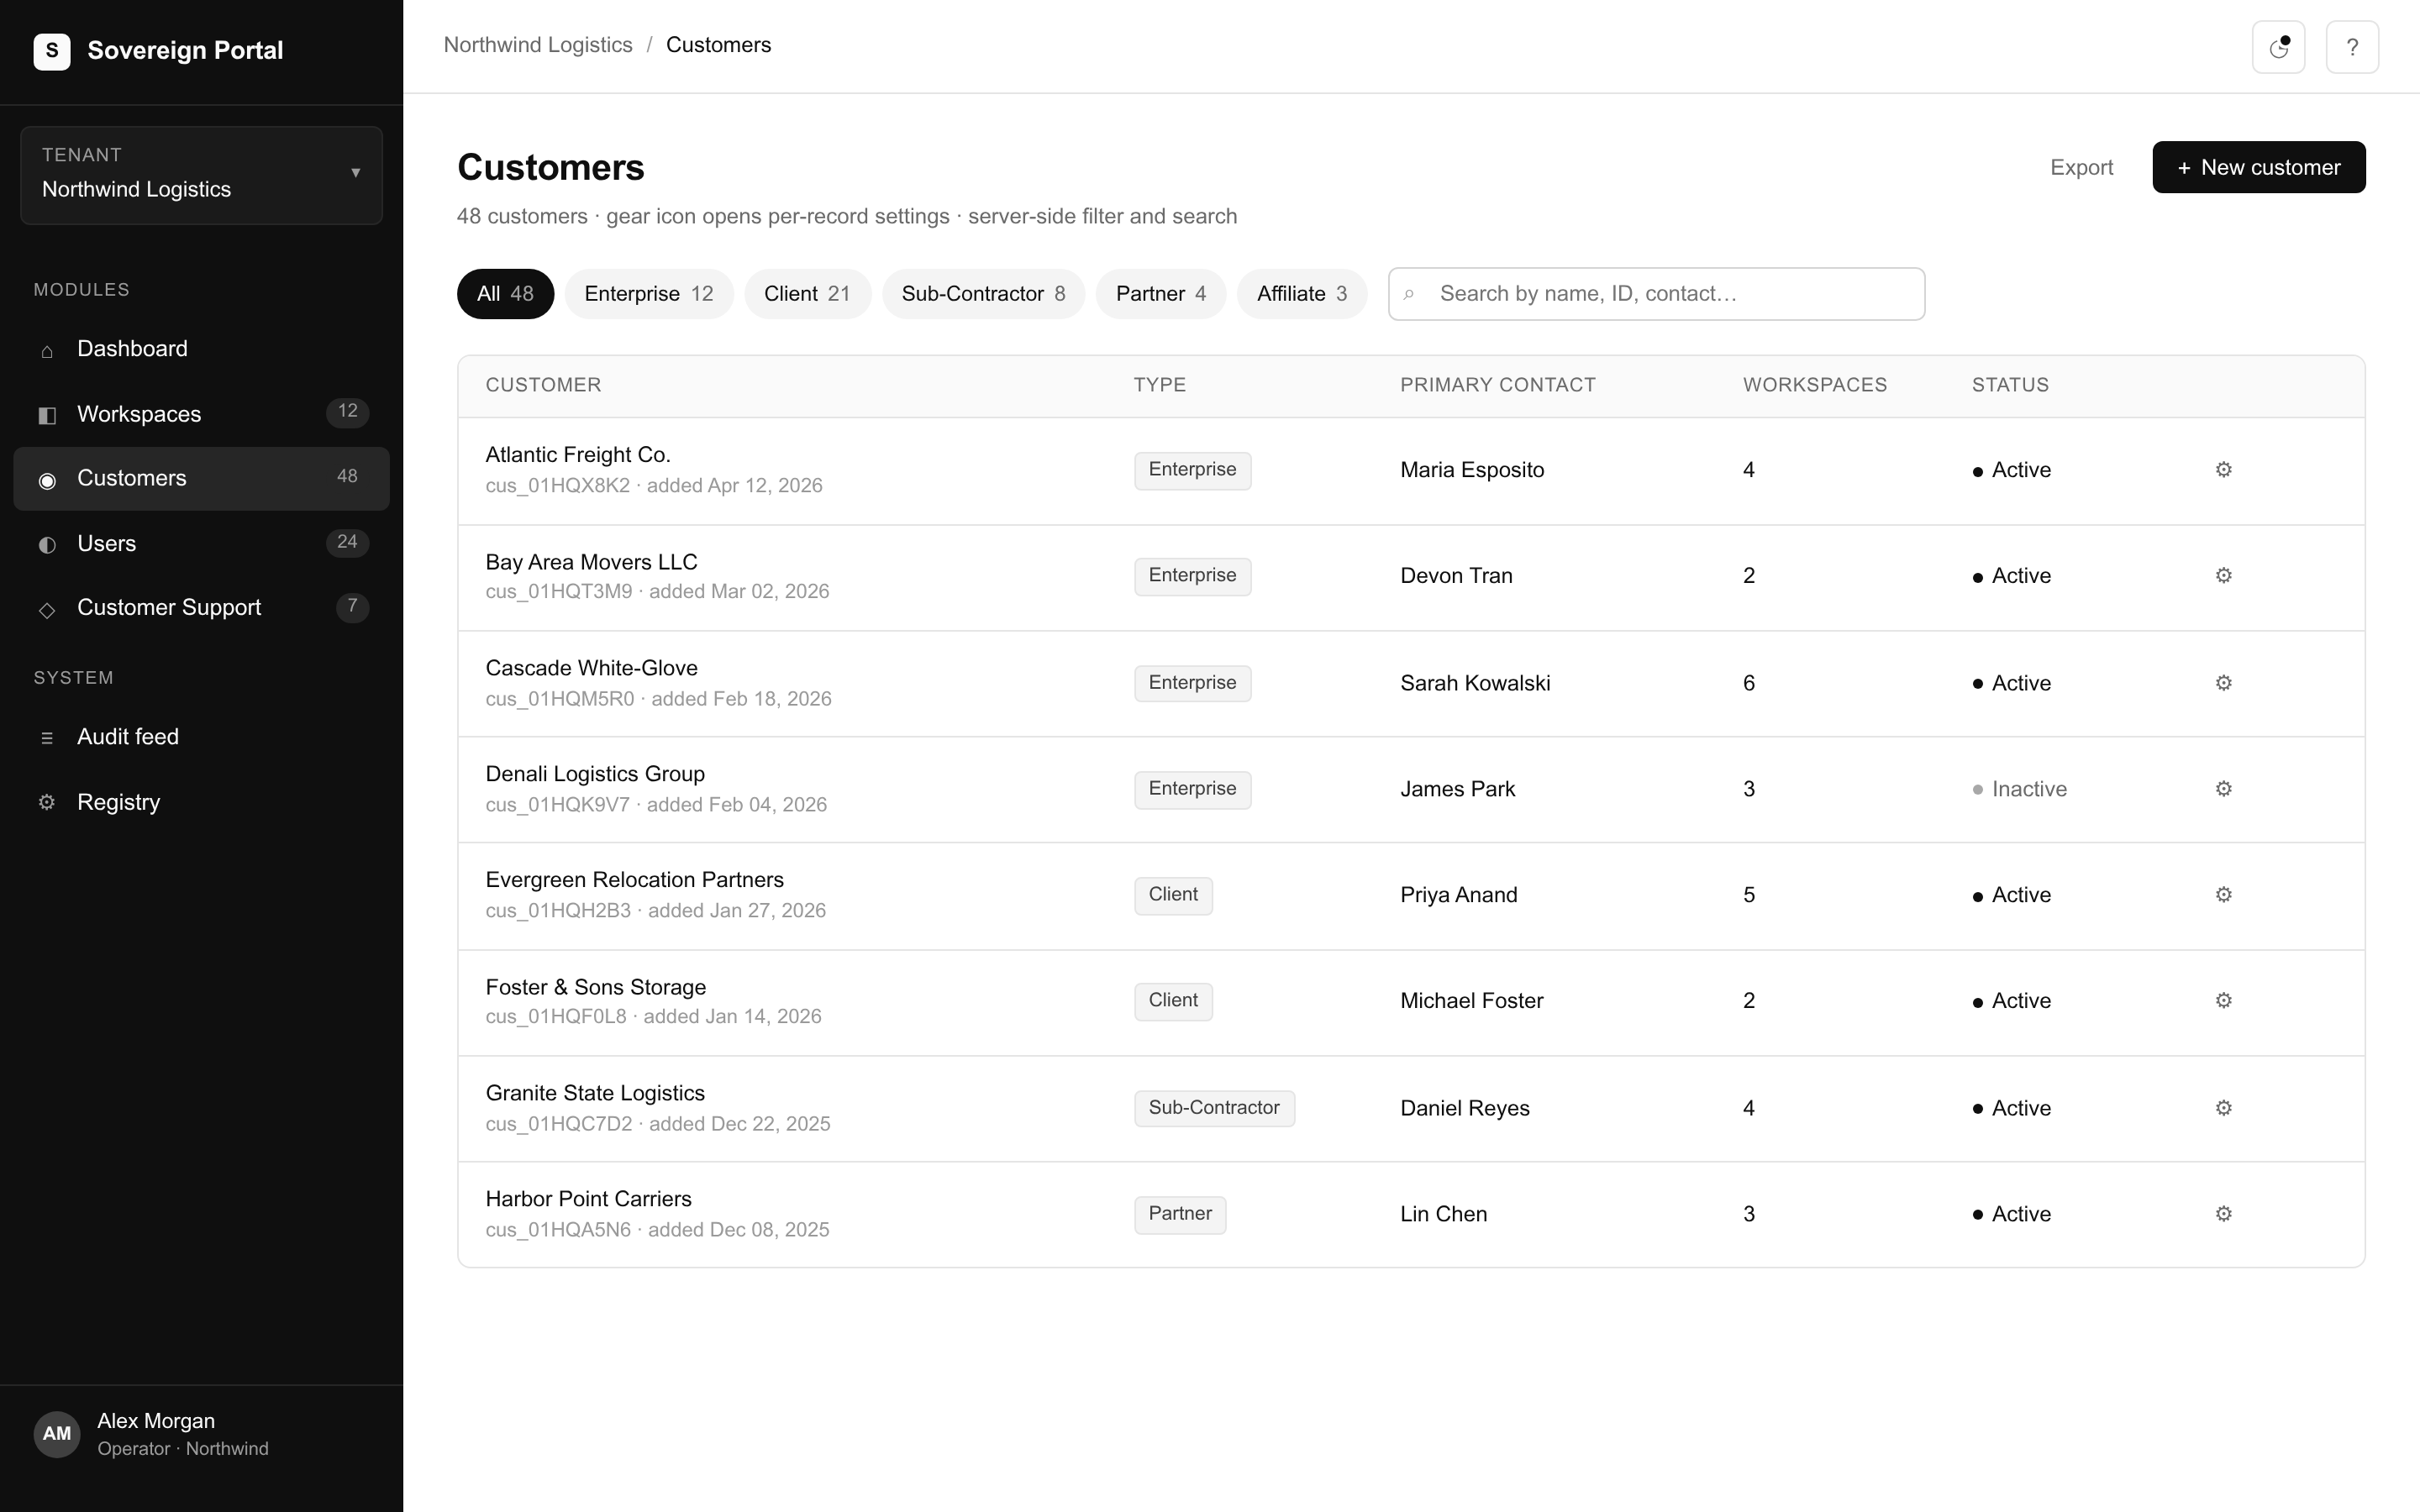The height and width of the screenshot is (1512, 2420).
Task: Click Northwind Logistics breadcrumb link
Action: coord(538,45)
